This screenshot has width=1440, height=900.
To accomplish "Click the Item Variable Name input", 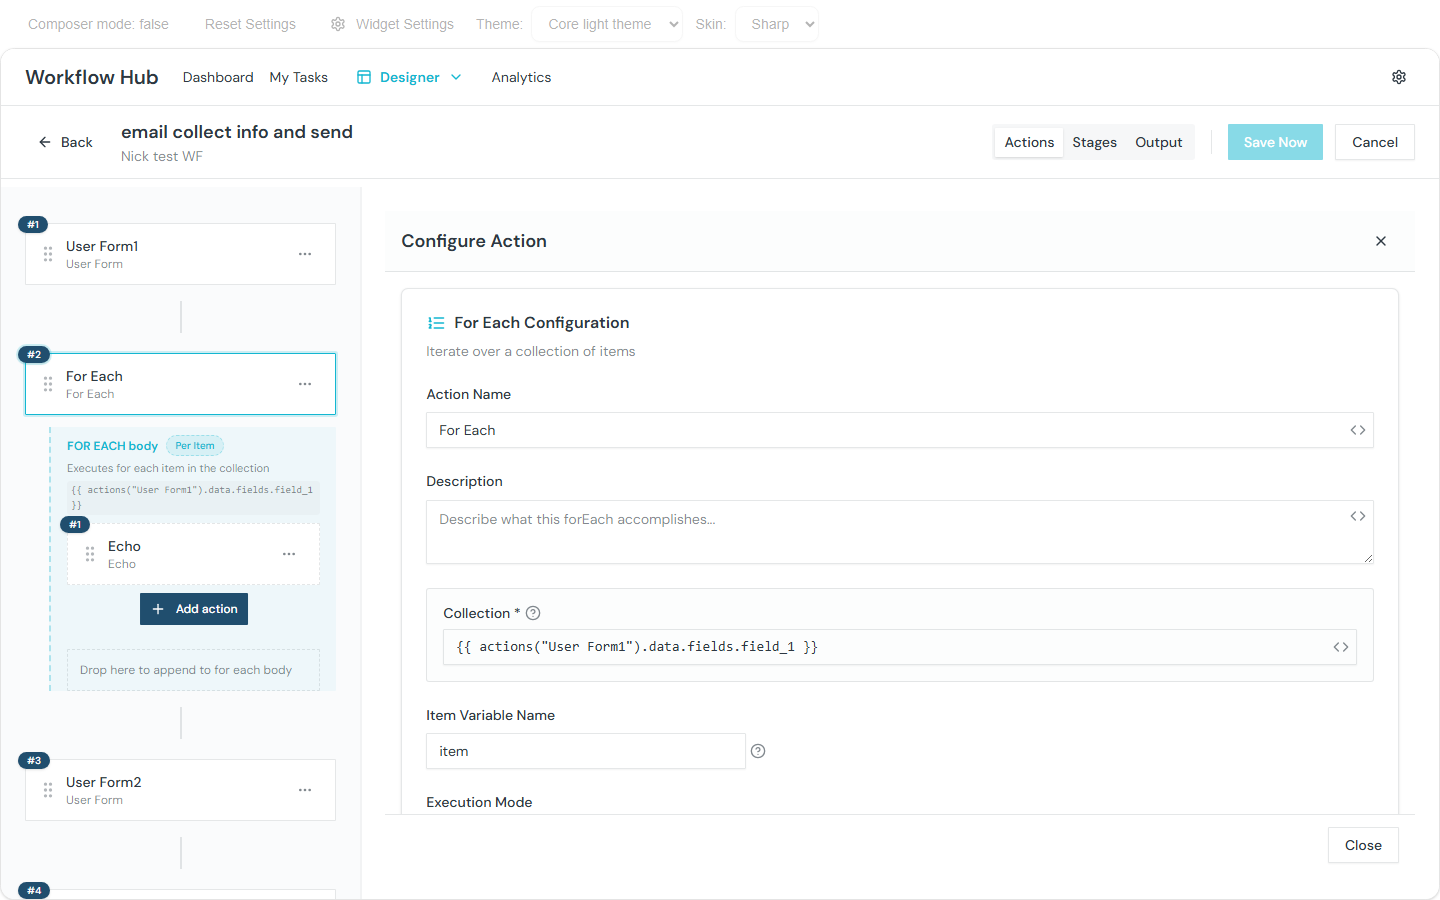I will tap(586, 751).
